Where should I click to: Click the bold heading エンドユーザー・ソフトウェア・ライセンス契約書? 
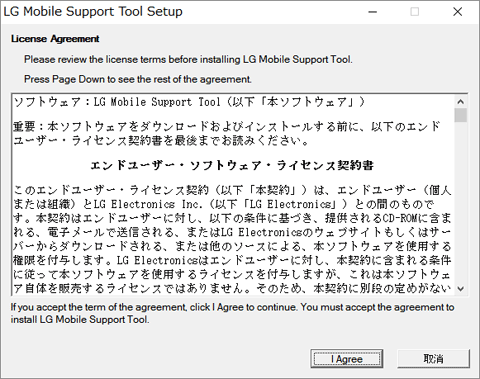point(232,165)
